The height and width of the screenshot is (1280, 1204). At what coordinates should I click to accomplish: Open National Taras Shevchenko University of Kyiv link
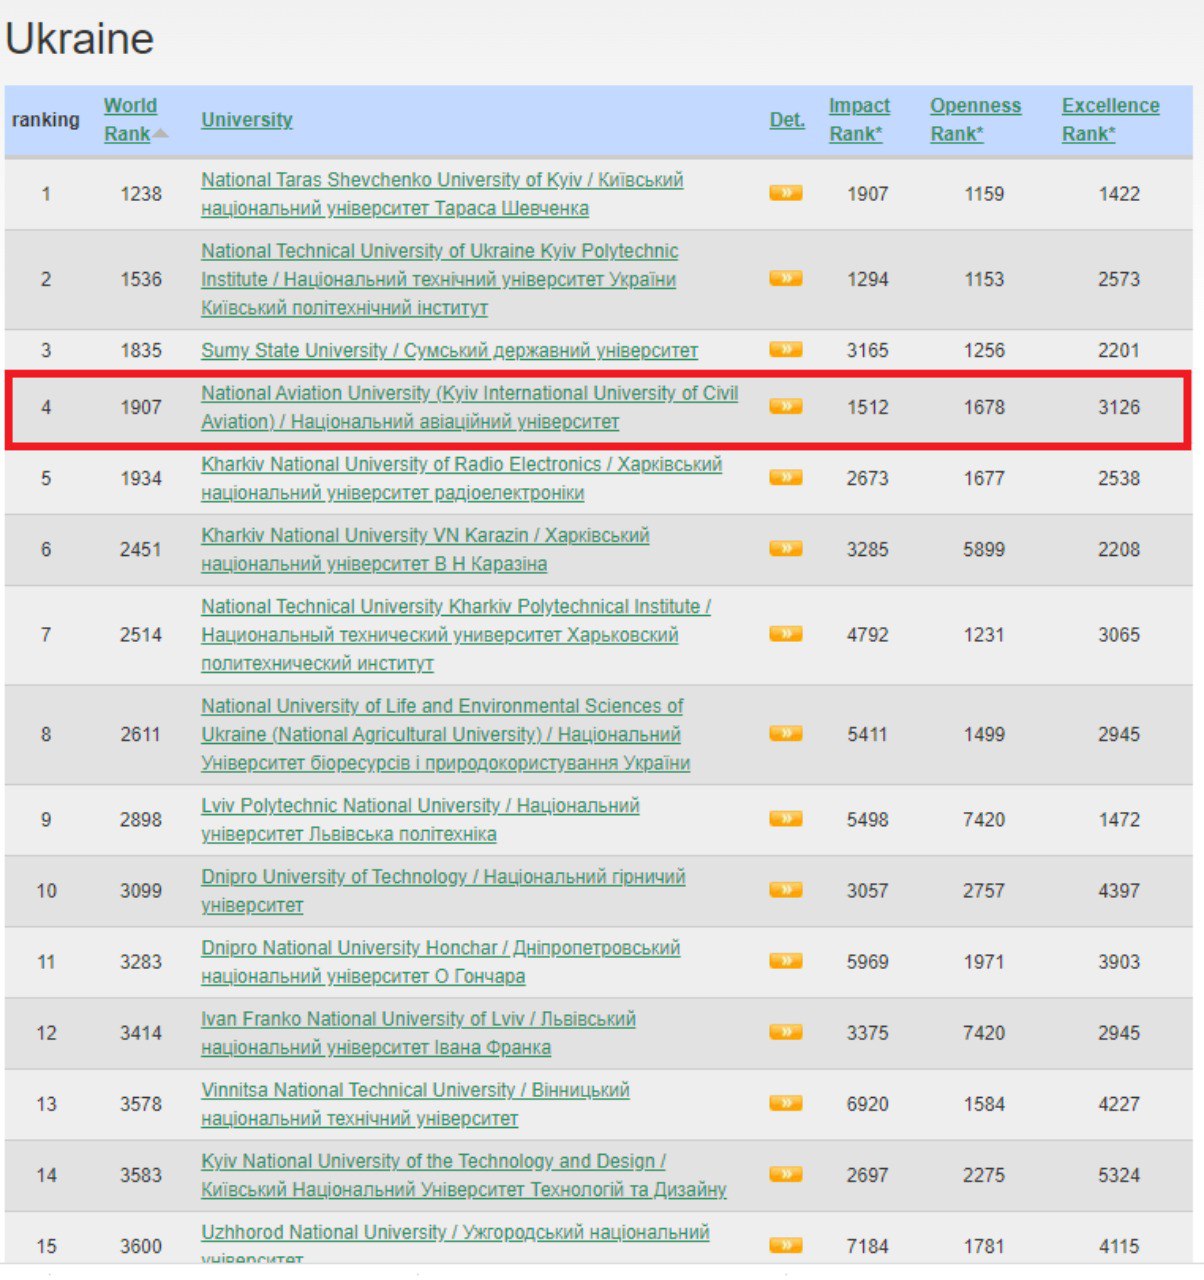442,194
